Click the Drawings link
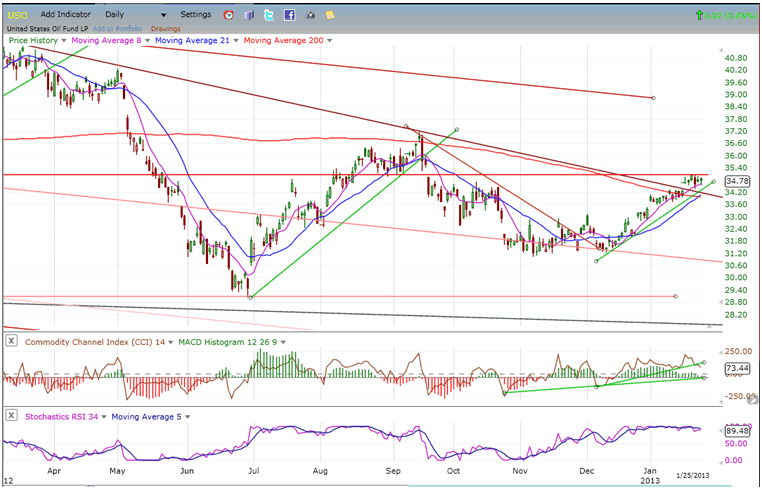Viewport: 762px width, 492px height. pos(165,29)
